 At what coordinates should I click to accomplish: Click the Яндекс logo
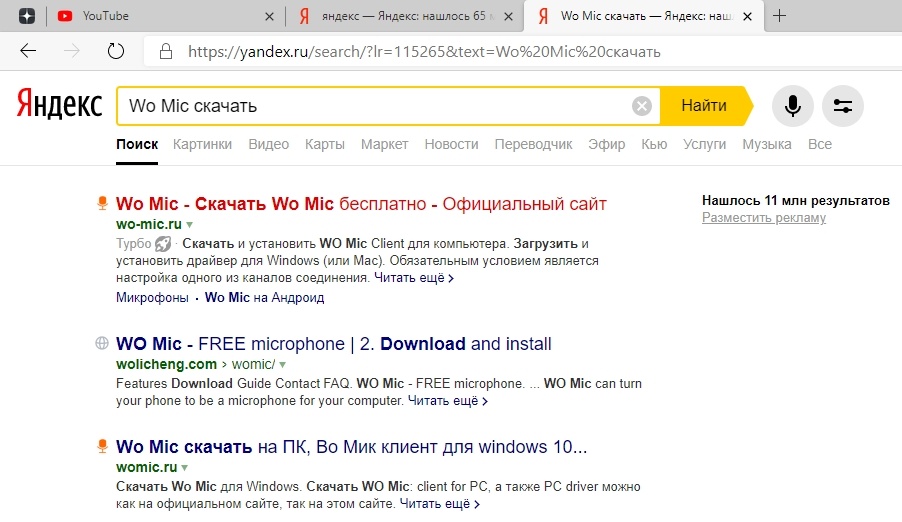click(59, 104)
